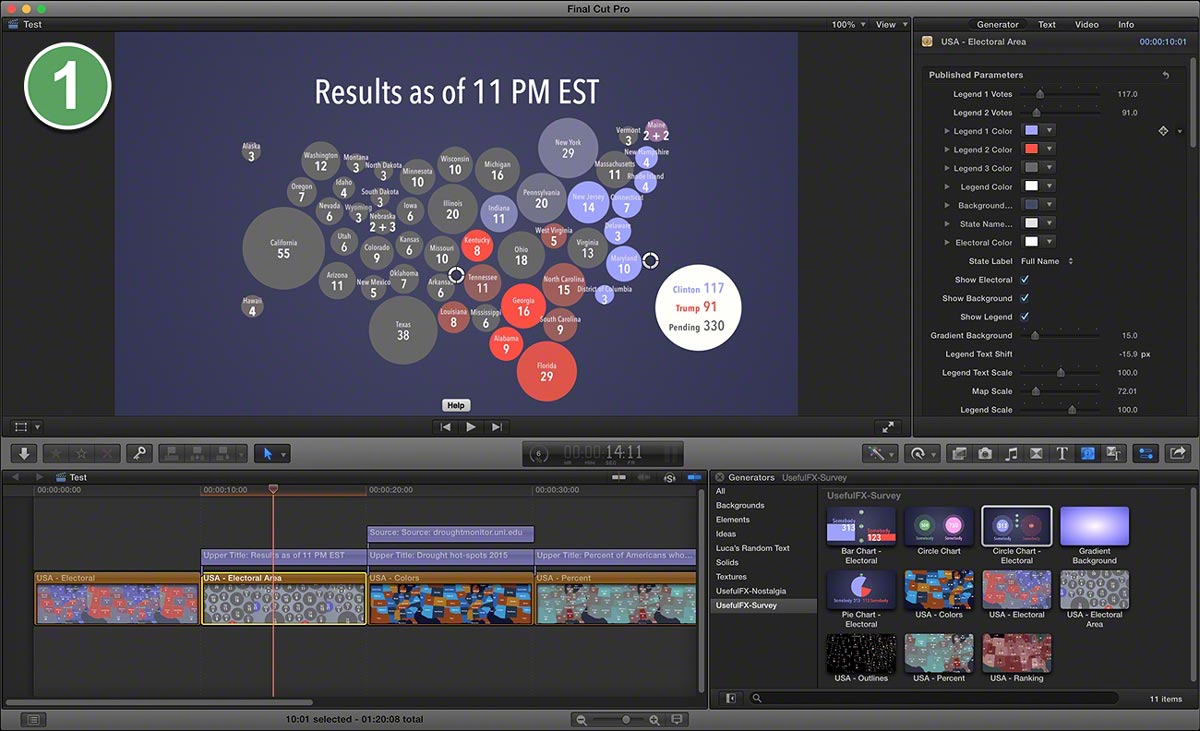1200x731 pixels.
Task: Show the Photos browser camera icon
Action: coord(985,453)
